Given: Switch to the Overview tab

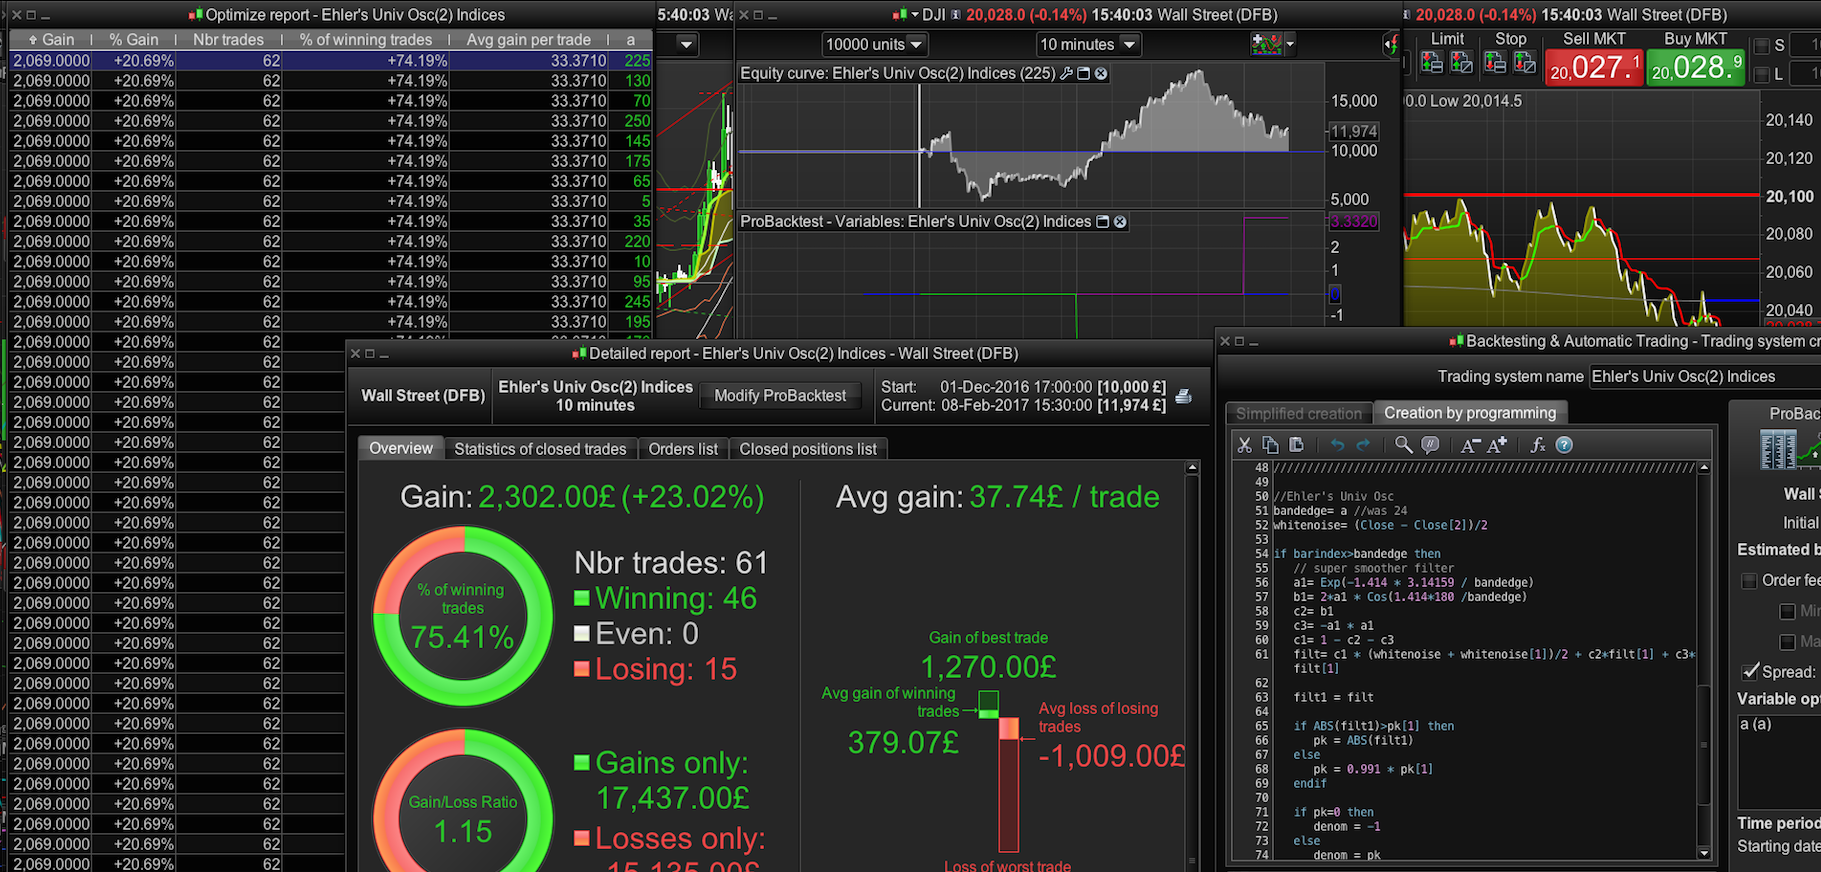Looking at the screenshot, I should click(401, 449).
